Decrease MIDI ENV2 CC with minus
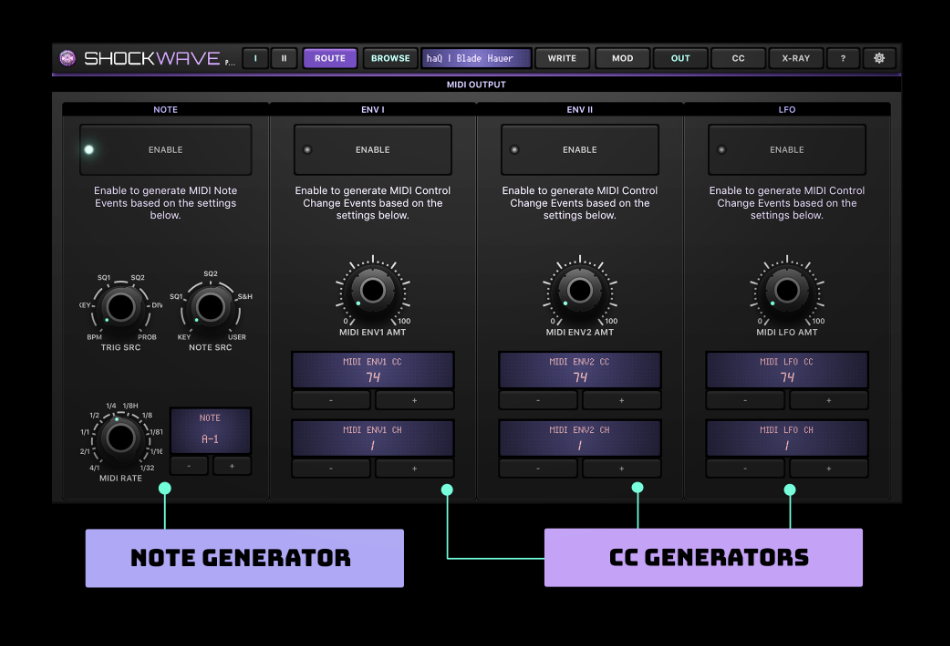This screenshot has width=950, height=646. (x=538, y=400)
